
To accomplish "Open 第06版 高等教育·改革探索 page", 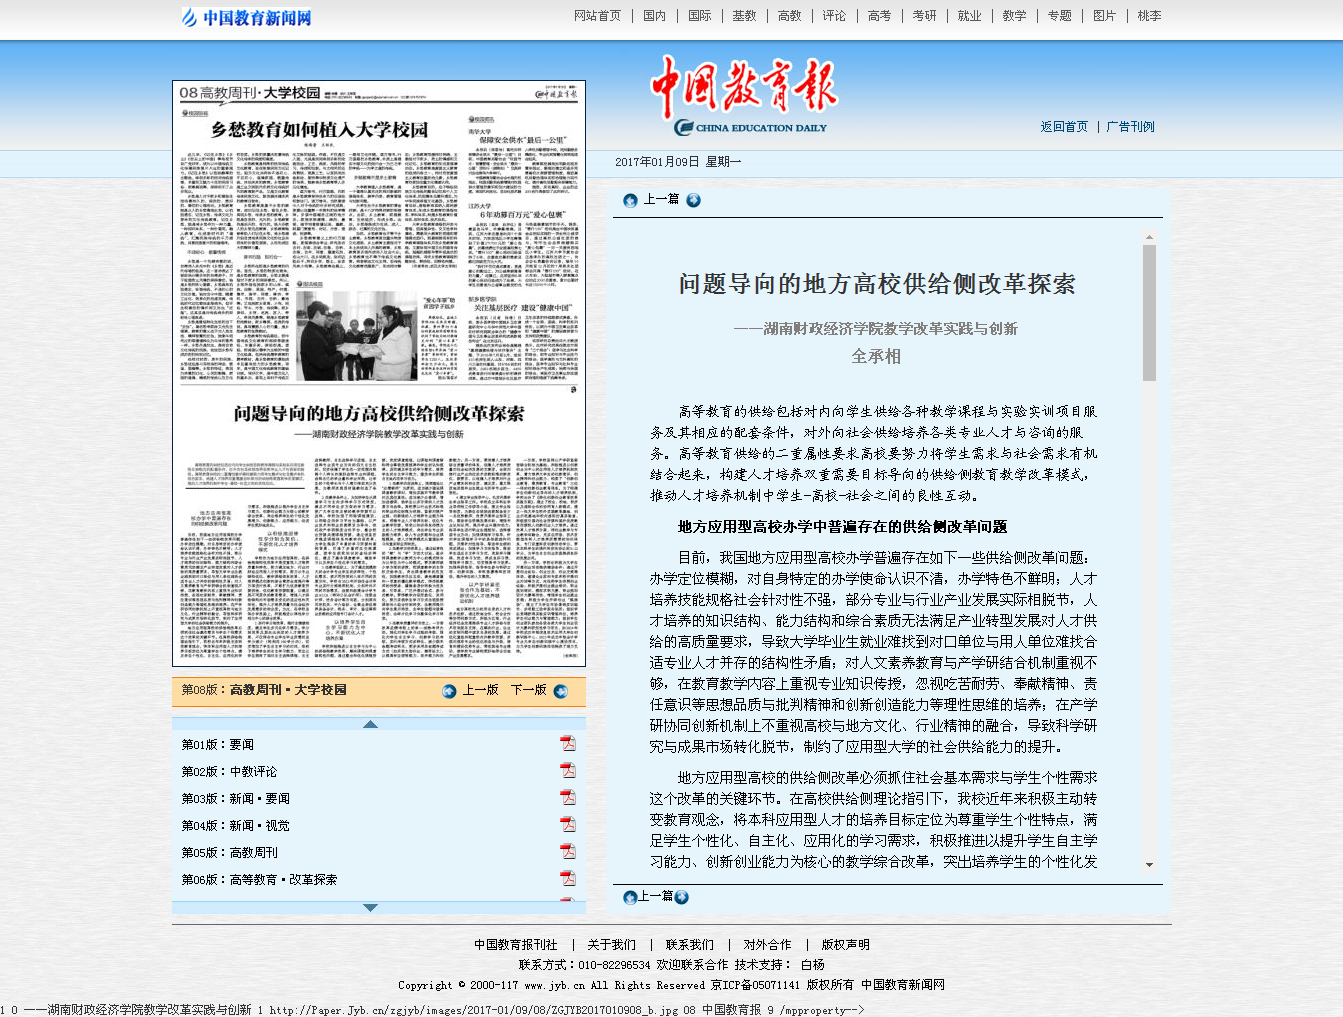I will 259,880.
